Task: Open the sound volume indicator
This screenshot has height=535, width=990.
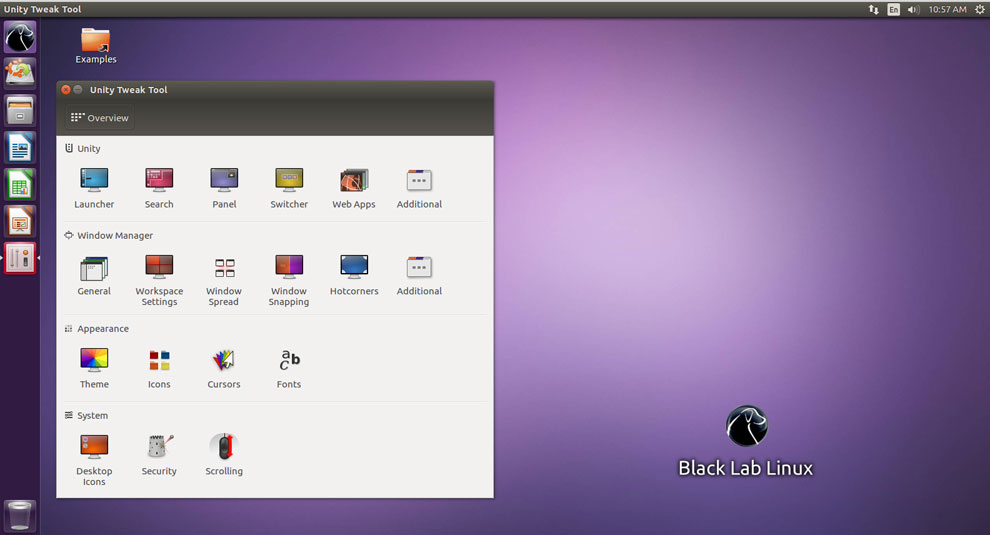Action: [x=913, y=9]
